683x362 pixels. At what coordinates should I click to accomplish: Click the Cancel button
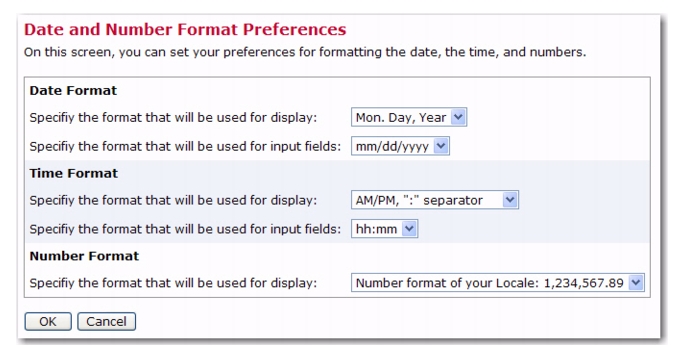coord(107,321)
